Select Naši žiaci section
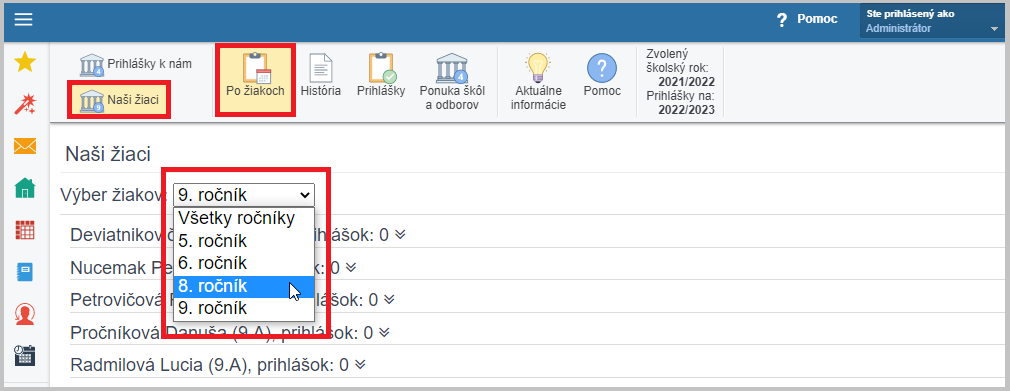Image resolution: width=1010 pixels, height=391 pixels. pyautogui.click(x=119, y=100)
